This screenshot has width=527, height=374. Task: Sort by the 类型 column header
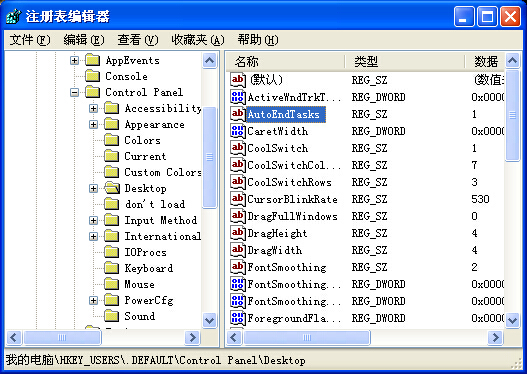click(x=405, y=61)
